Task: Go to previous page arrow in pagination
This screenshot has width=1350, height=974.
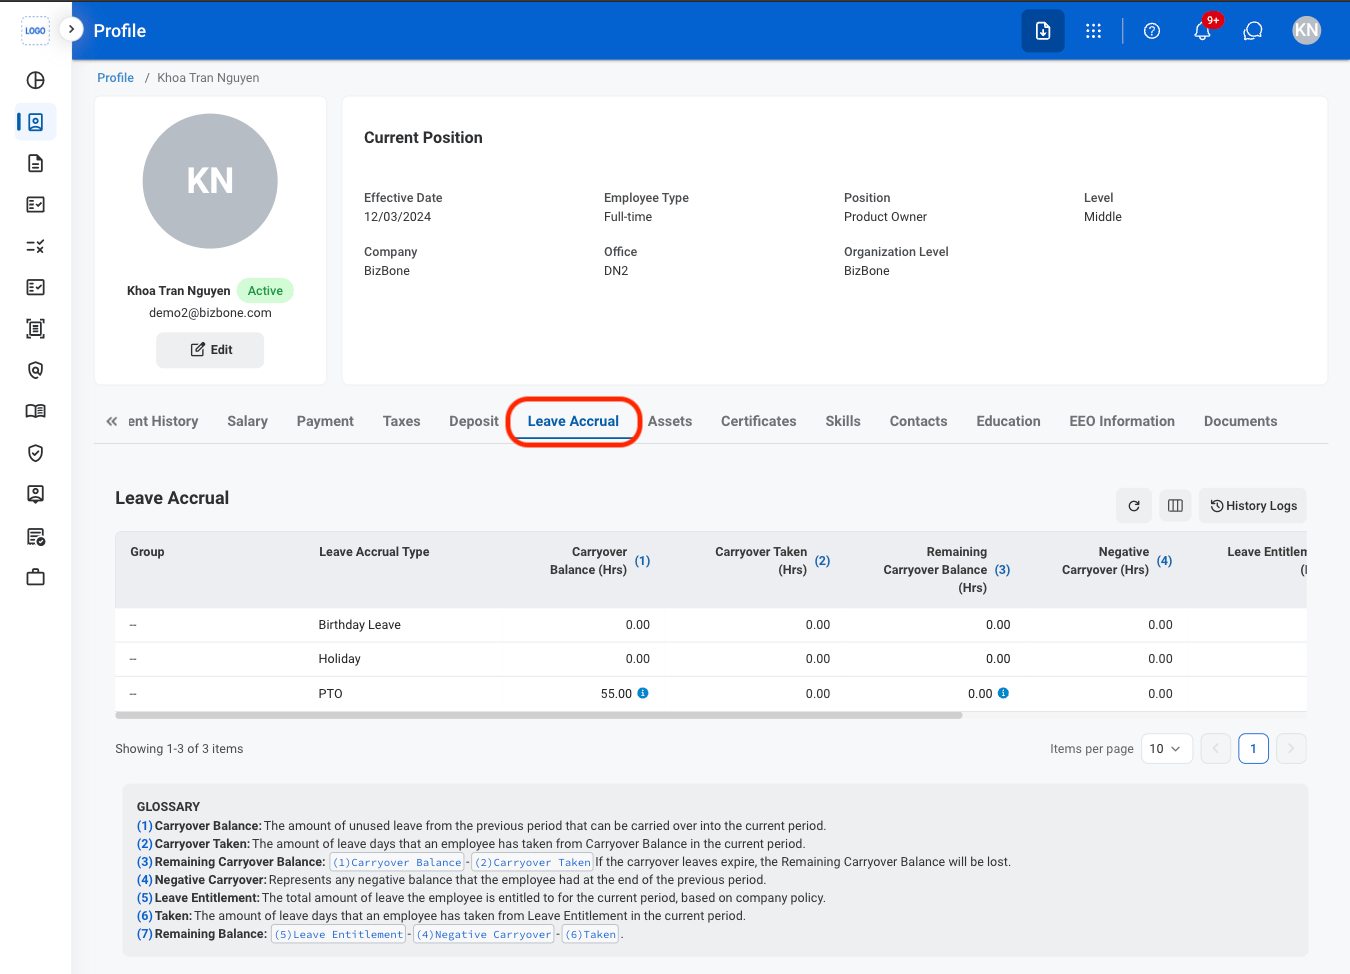Action: [1216, 749]
